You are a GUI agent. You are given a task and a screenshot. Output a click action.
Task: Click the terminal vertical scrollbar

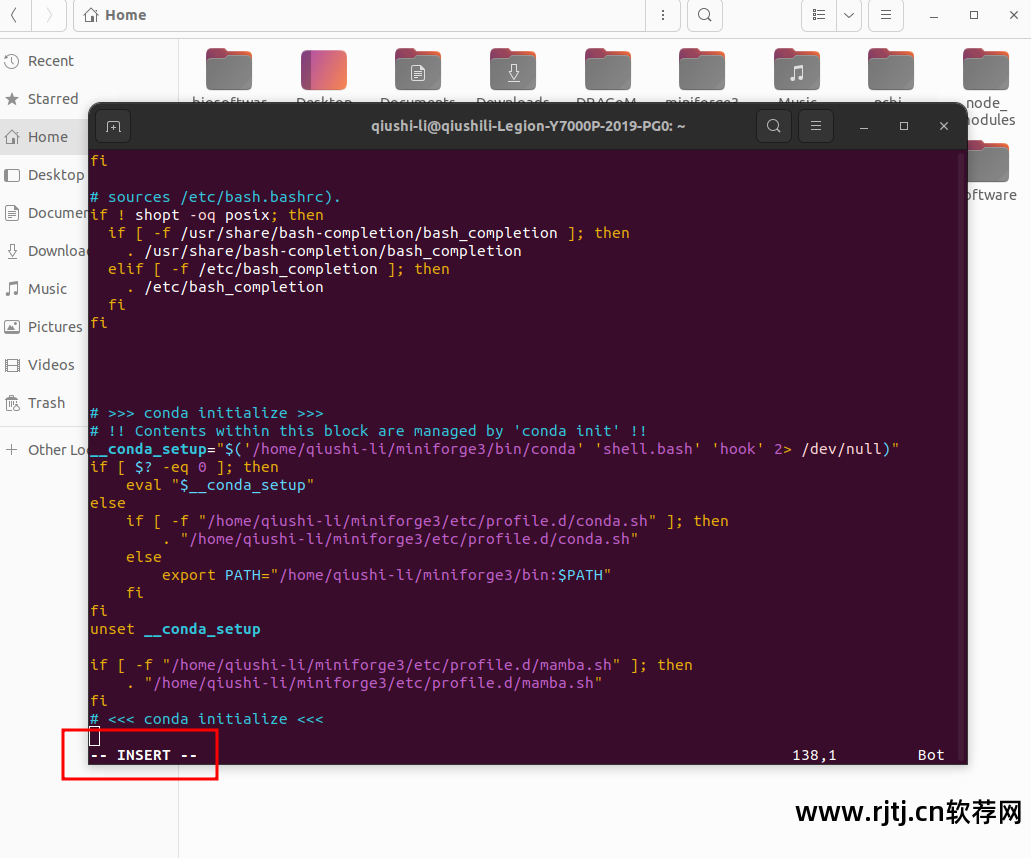[962, 450]
